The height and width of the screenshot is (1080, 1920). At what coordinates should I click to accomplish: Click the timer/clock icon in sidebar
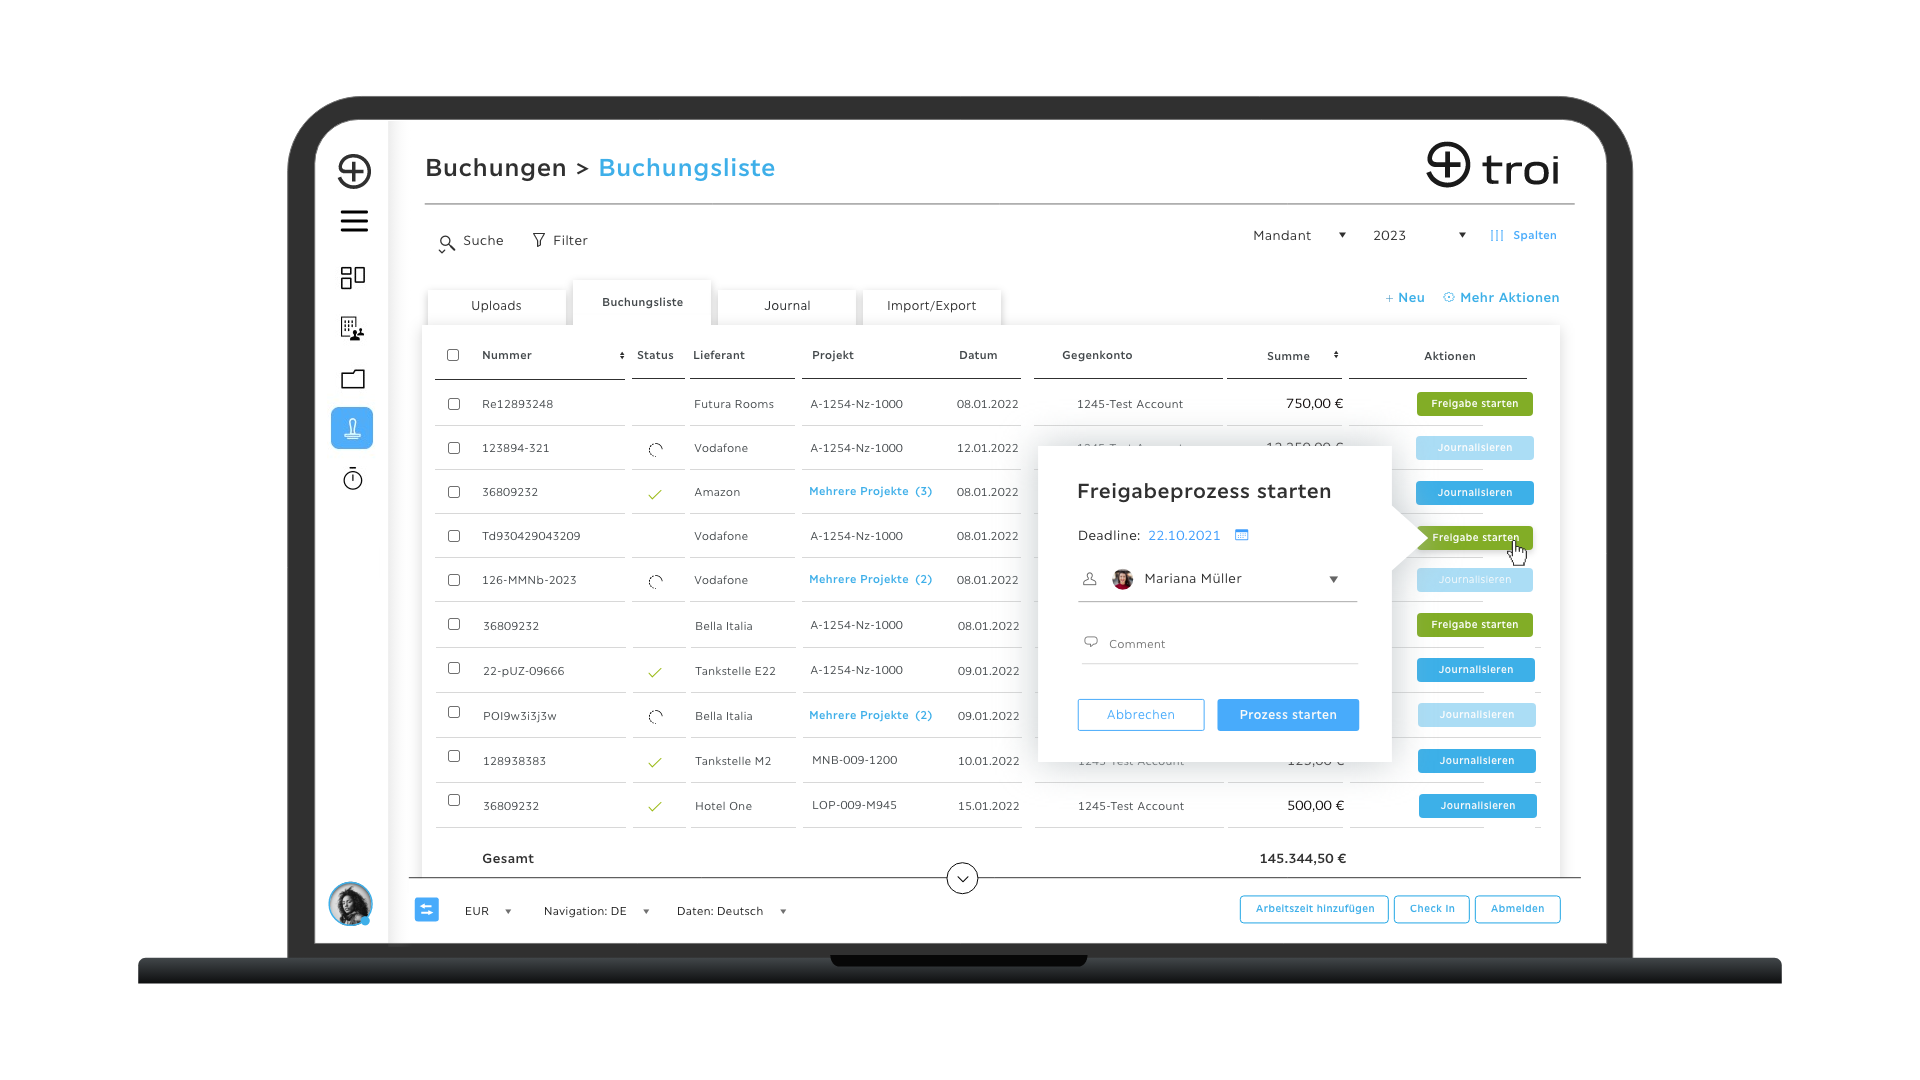pos(352,477)
